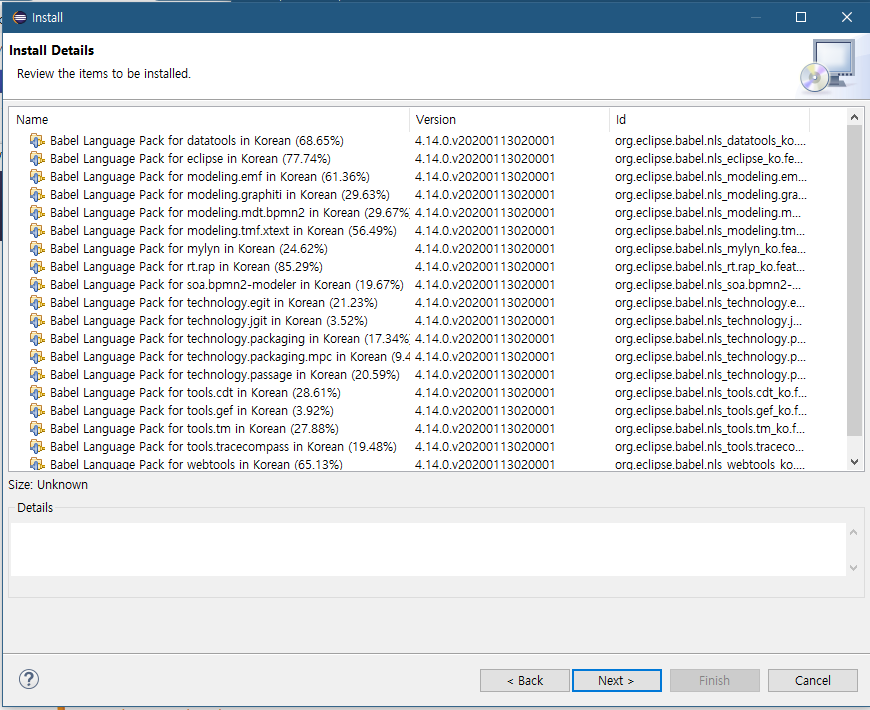Viewport: 870px width, 710px height.
Task: Click the mylyn language pack feature icon
Action: [37, 249]
